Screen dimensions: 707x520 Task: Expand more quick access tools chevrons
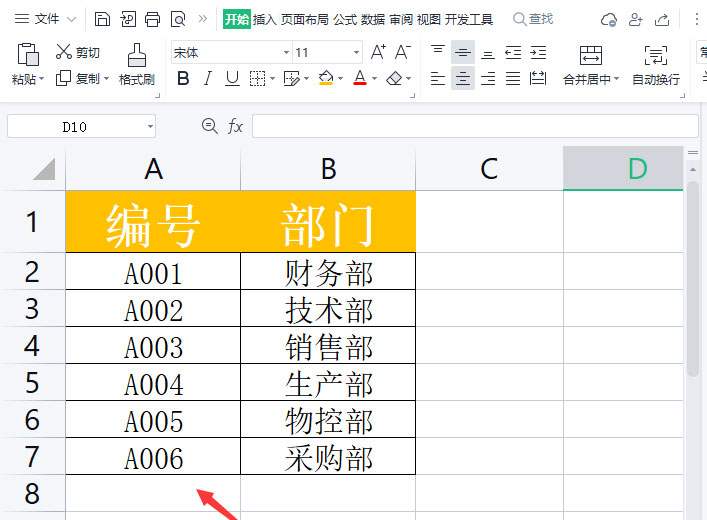click(x=203, y=19)
